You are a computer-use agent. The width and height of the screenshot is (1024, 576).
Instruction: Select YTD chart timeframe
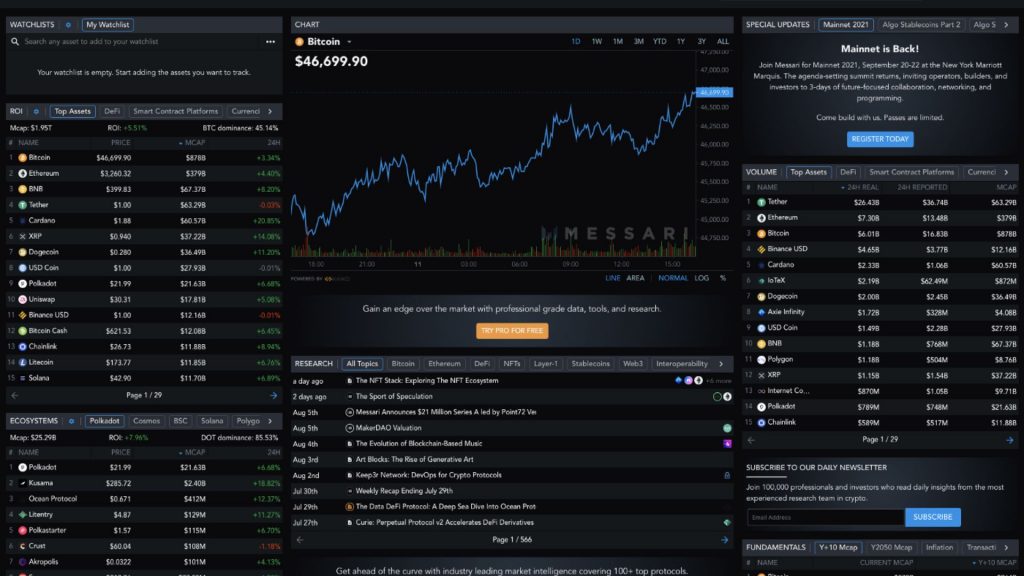coord(660,42)
